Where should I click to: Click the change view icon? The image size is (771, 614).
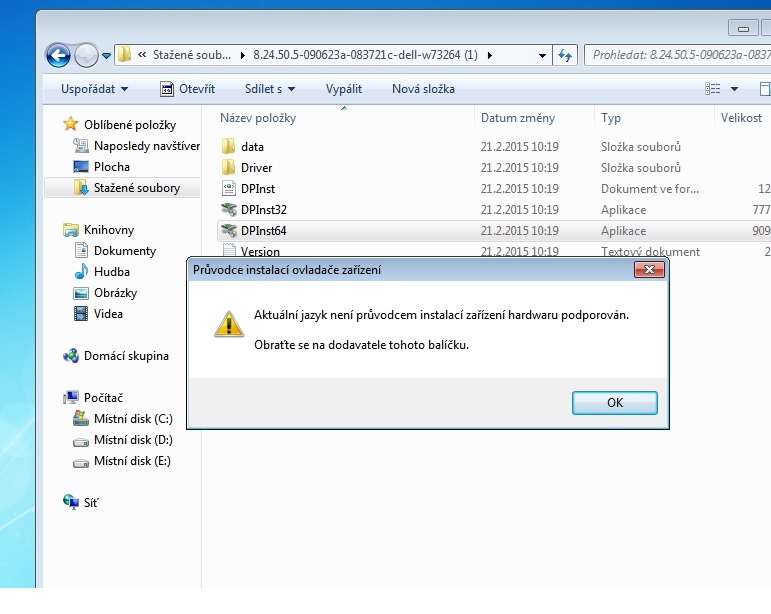tap(712, 89)
